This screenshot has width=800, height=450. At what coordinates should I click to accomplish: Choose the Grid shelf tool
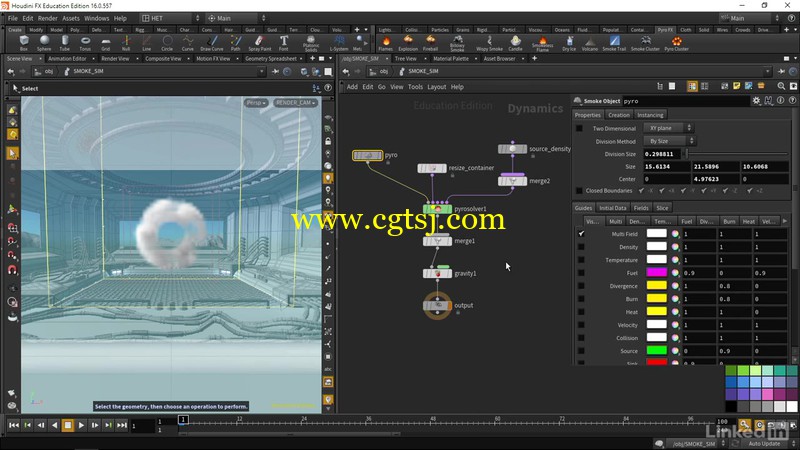click(x=106, y=43)
